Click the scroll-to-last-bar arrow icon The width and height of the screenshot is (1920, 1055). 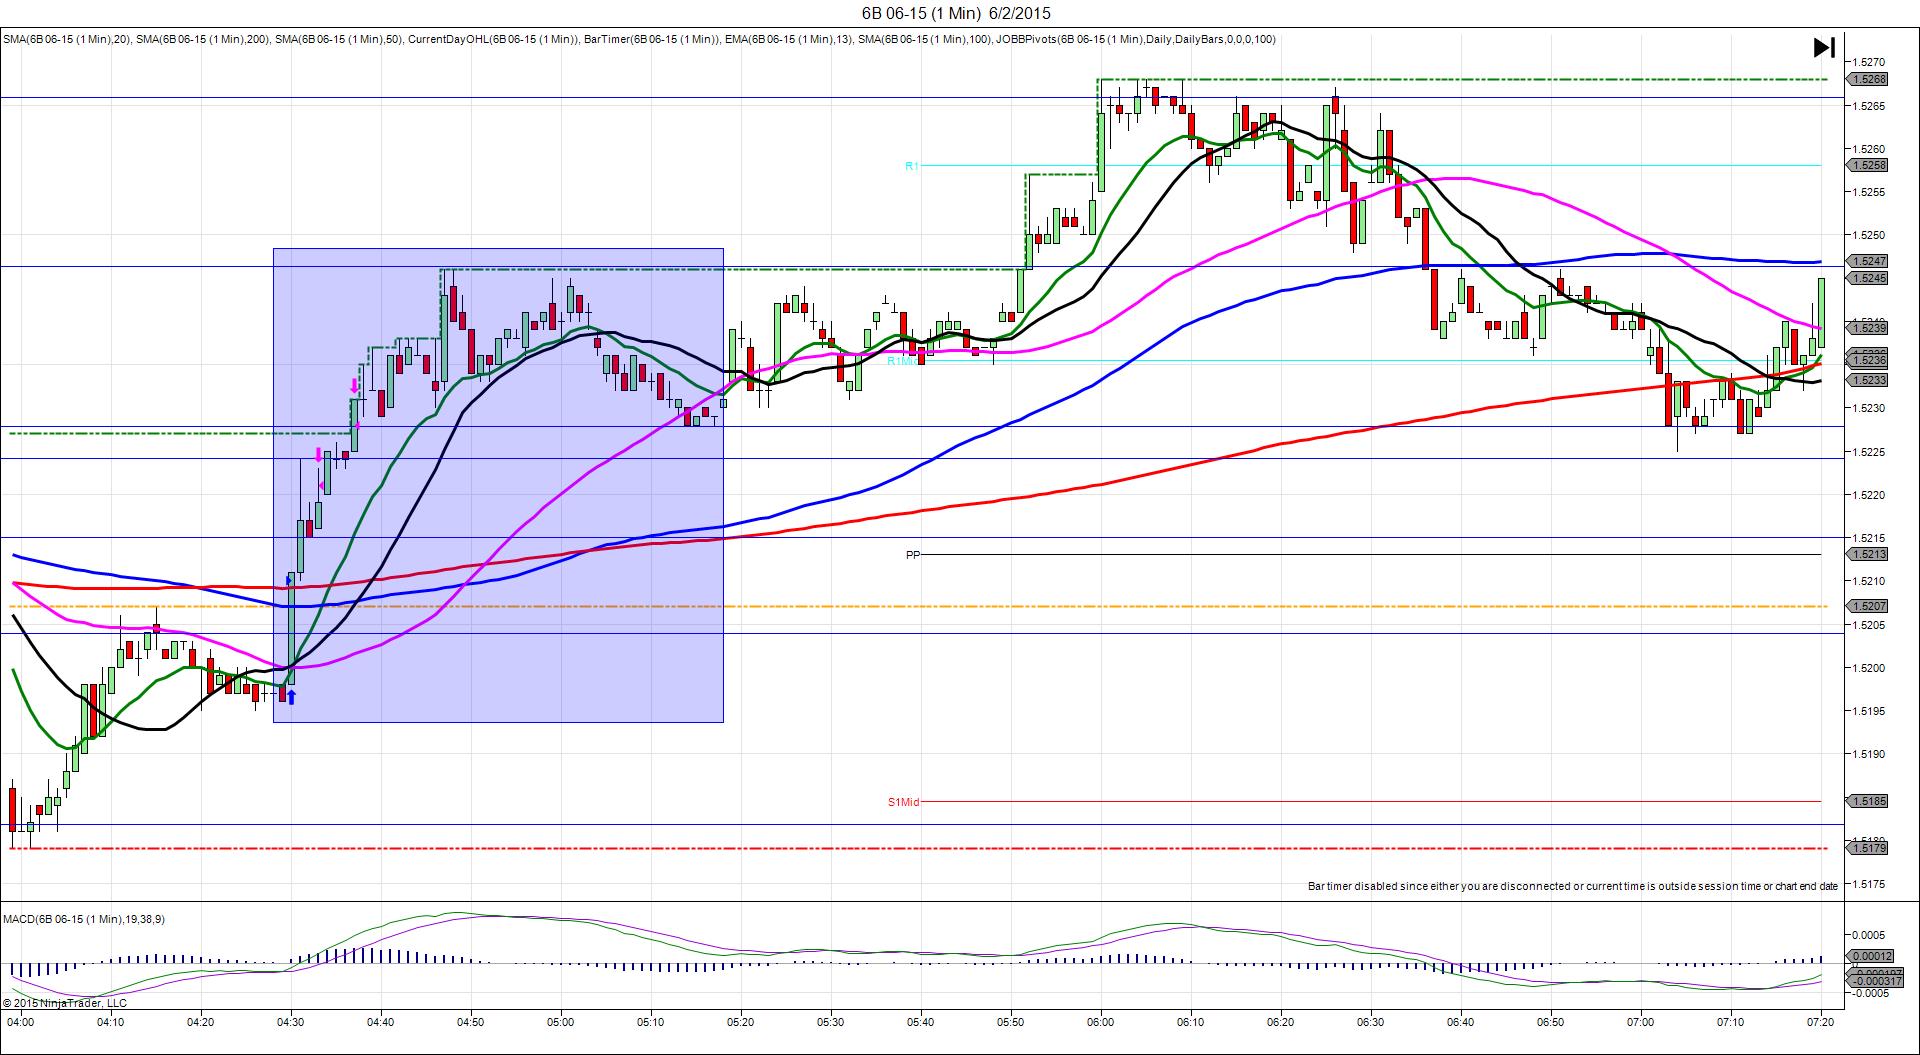[x=1823, y=48]
